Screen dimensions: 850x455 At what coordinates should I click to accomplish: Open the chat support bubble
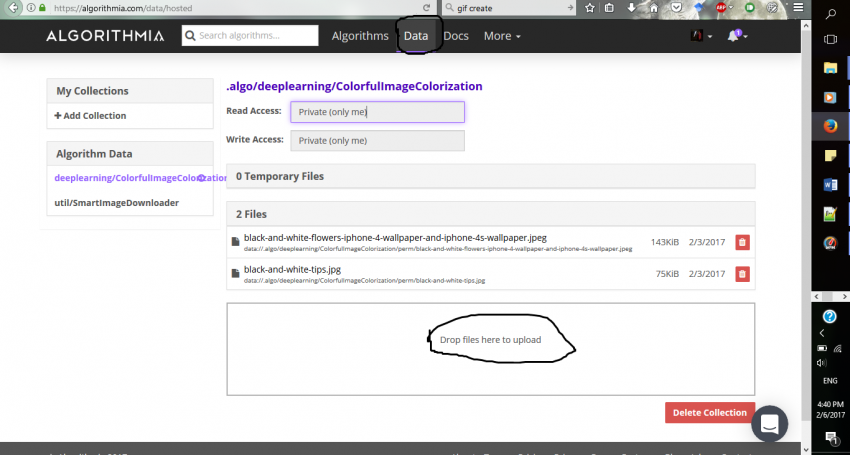(x=769, y=424)
